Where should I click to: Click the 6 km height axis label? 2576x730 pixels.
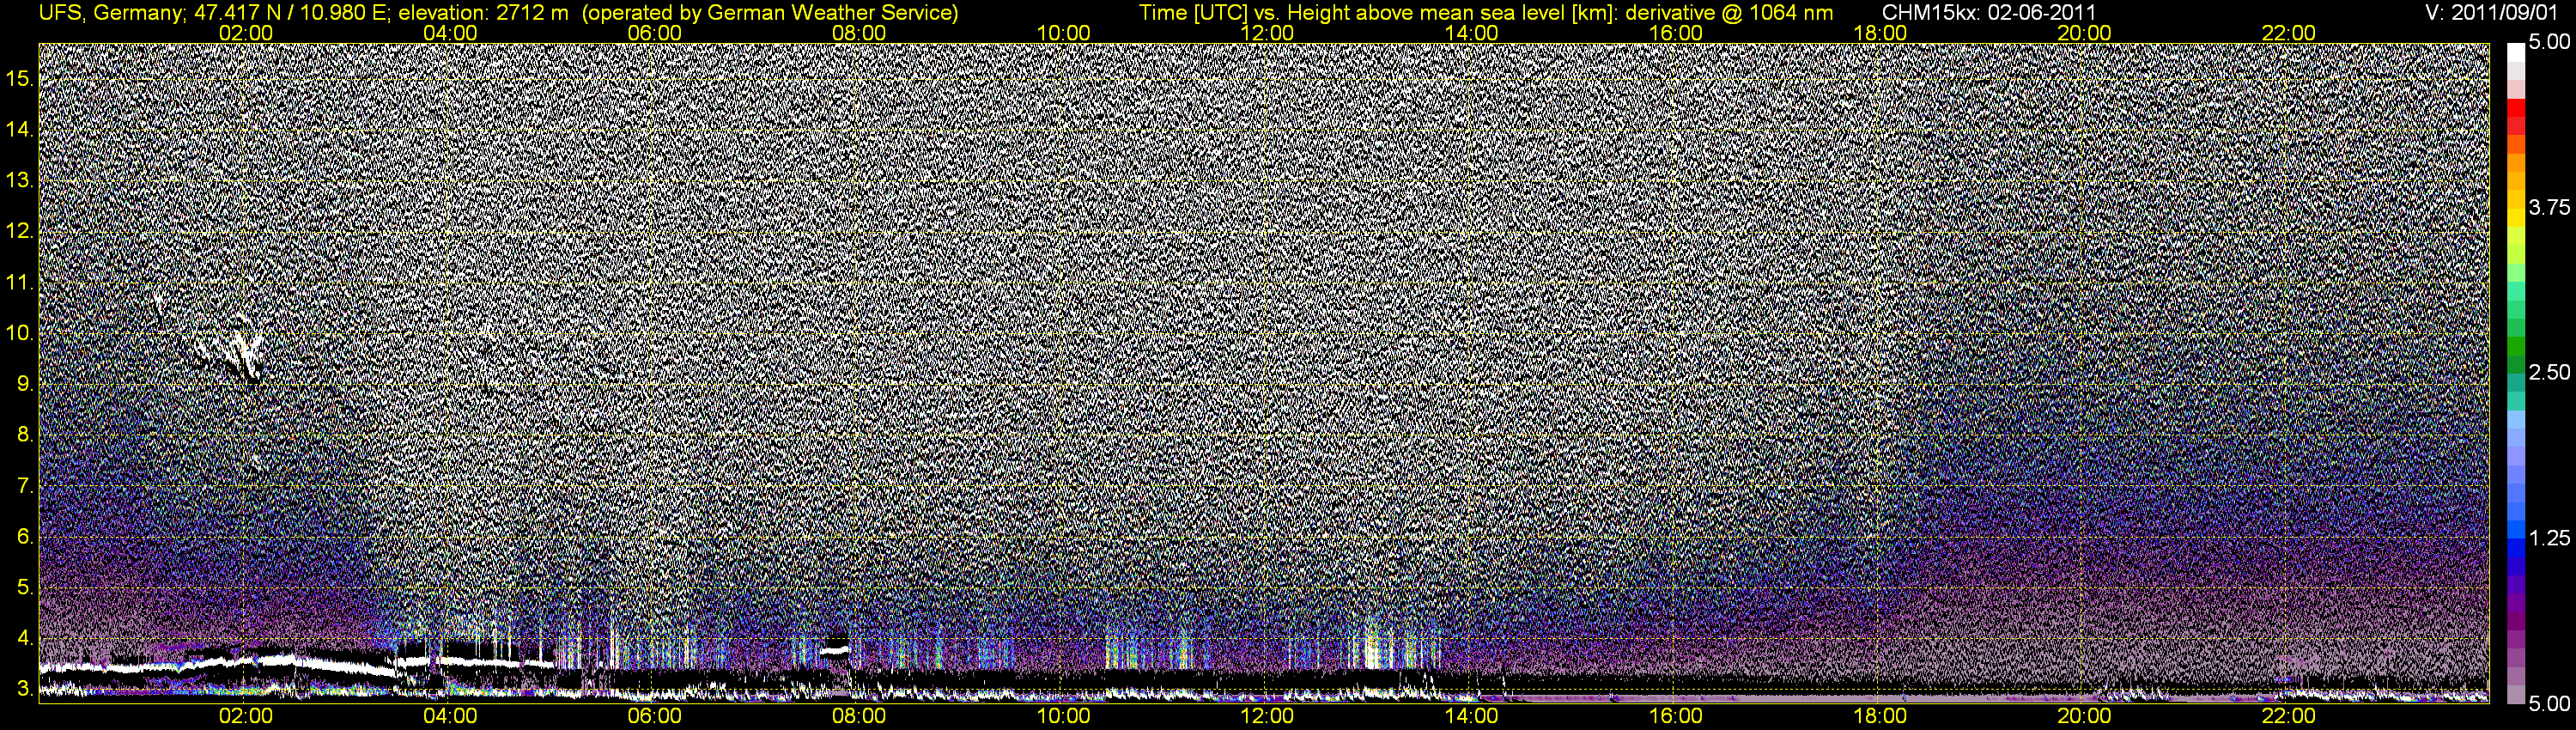point(26,537)
